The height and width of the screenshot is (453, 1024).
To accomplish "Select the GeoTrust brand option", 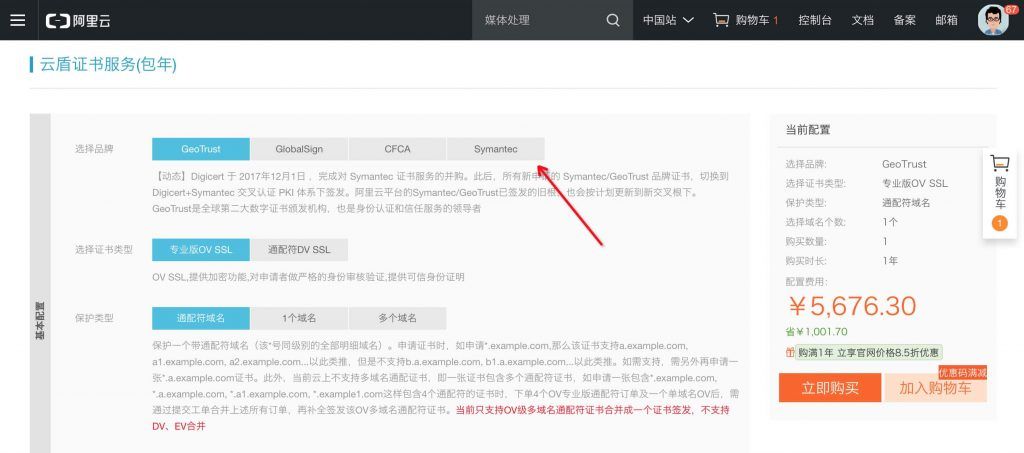I will tap(201, 149).
